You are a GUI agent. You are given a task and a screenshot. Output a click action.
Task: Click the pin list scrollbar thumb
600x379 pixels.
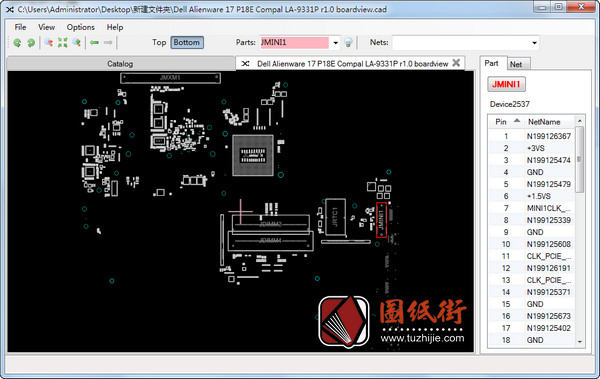[x=580, y=159]
